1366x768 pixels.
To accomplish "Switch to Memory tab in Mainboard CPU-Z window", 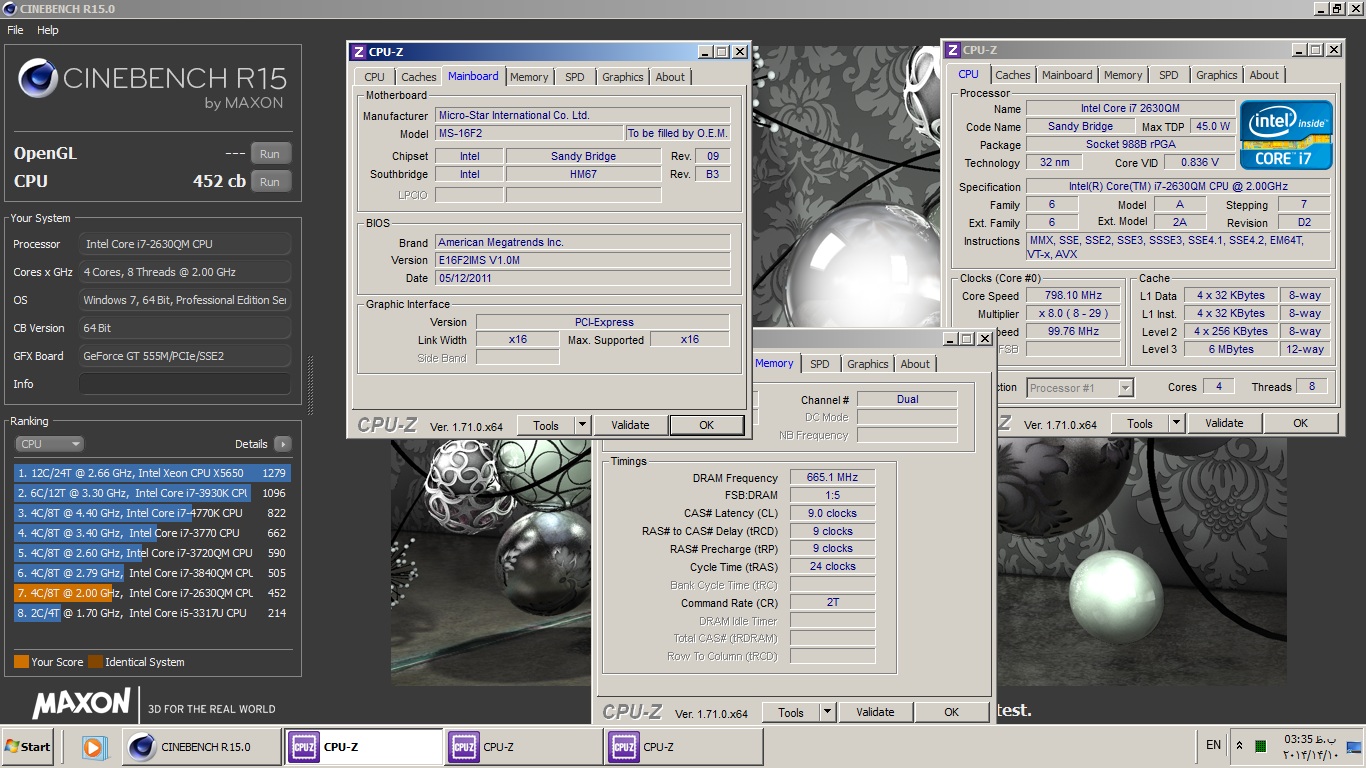I will [529, 77].
